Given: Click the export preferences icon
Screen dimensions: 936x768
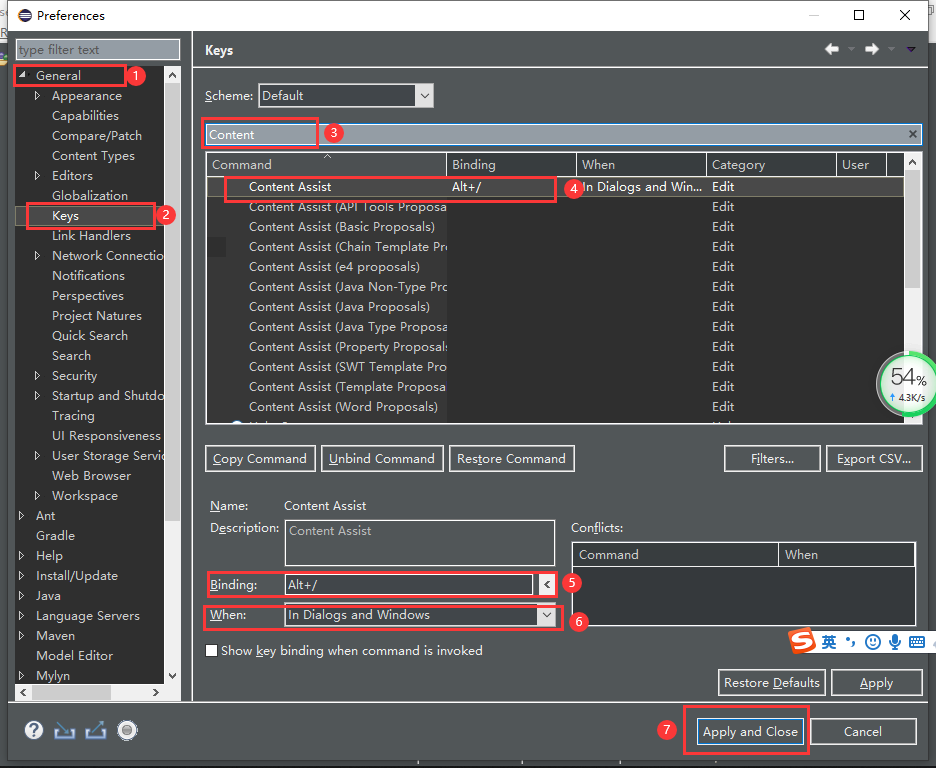Looking at the screenshot, I should point(96,730).
